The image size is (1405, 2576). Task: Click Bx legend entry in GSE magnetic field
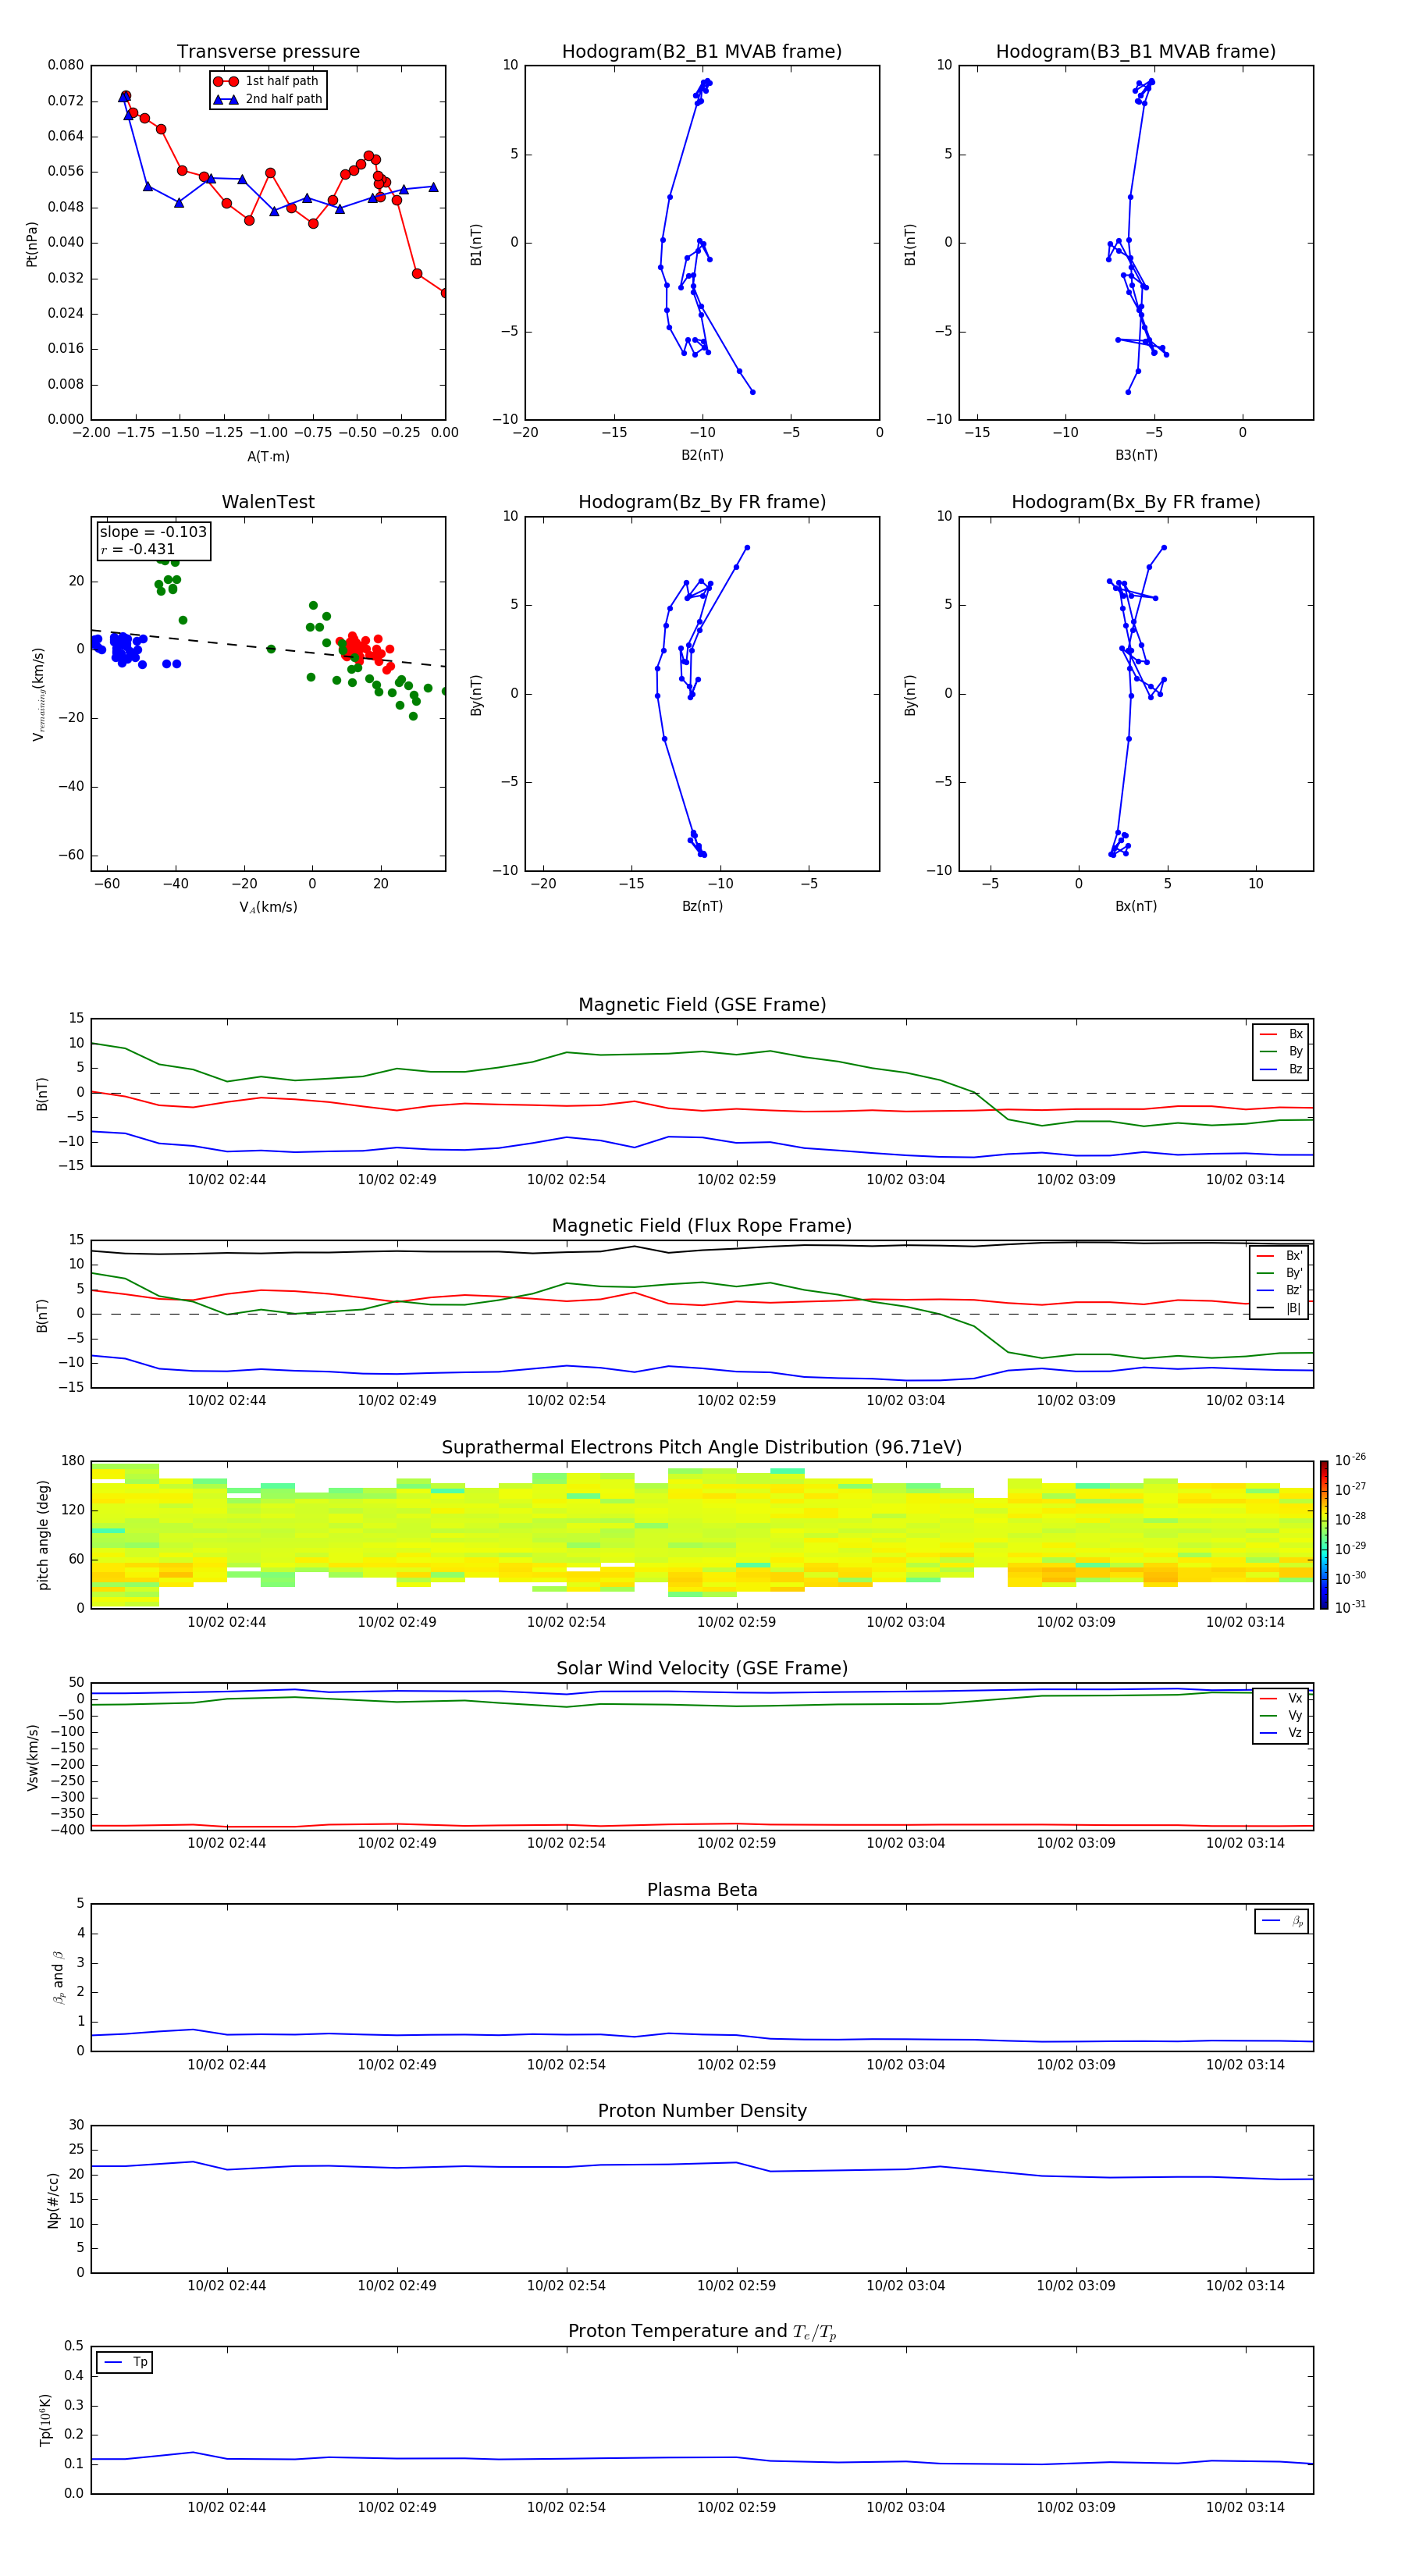coord(1282,1034)
